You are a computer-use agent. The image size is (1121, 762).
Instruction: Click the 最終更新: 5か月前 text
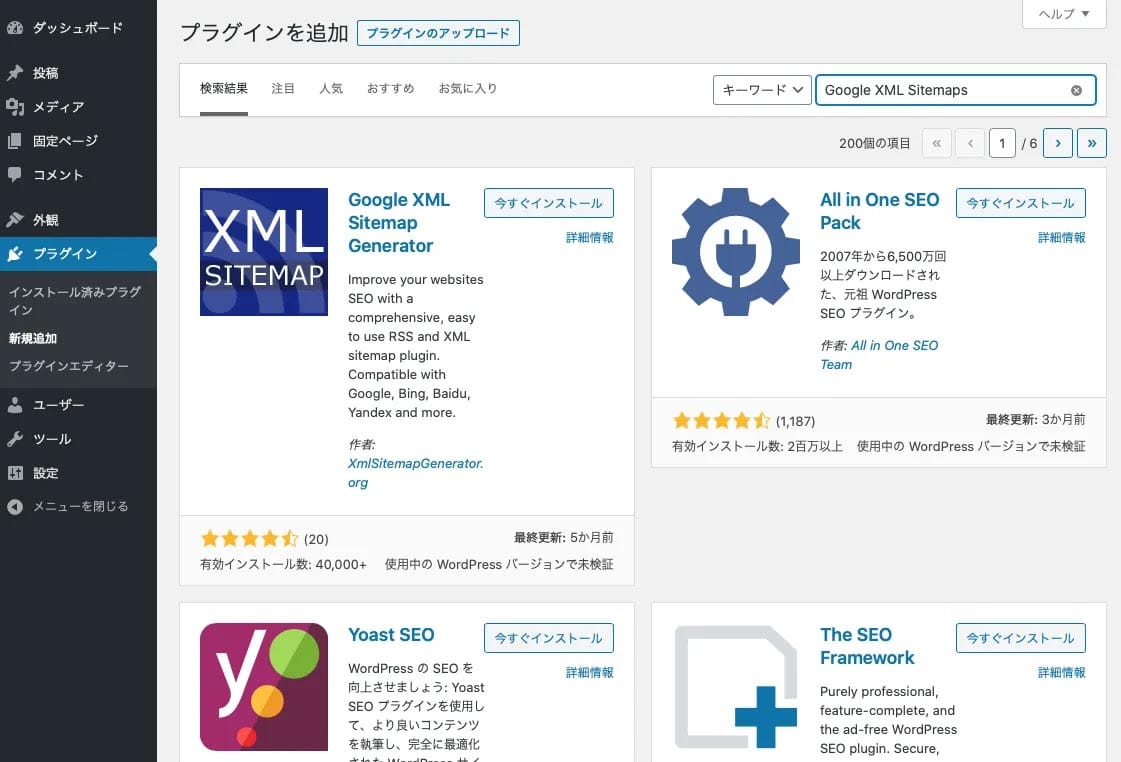(x=563, y=538)
